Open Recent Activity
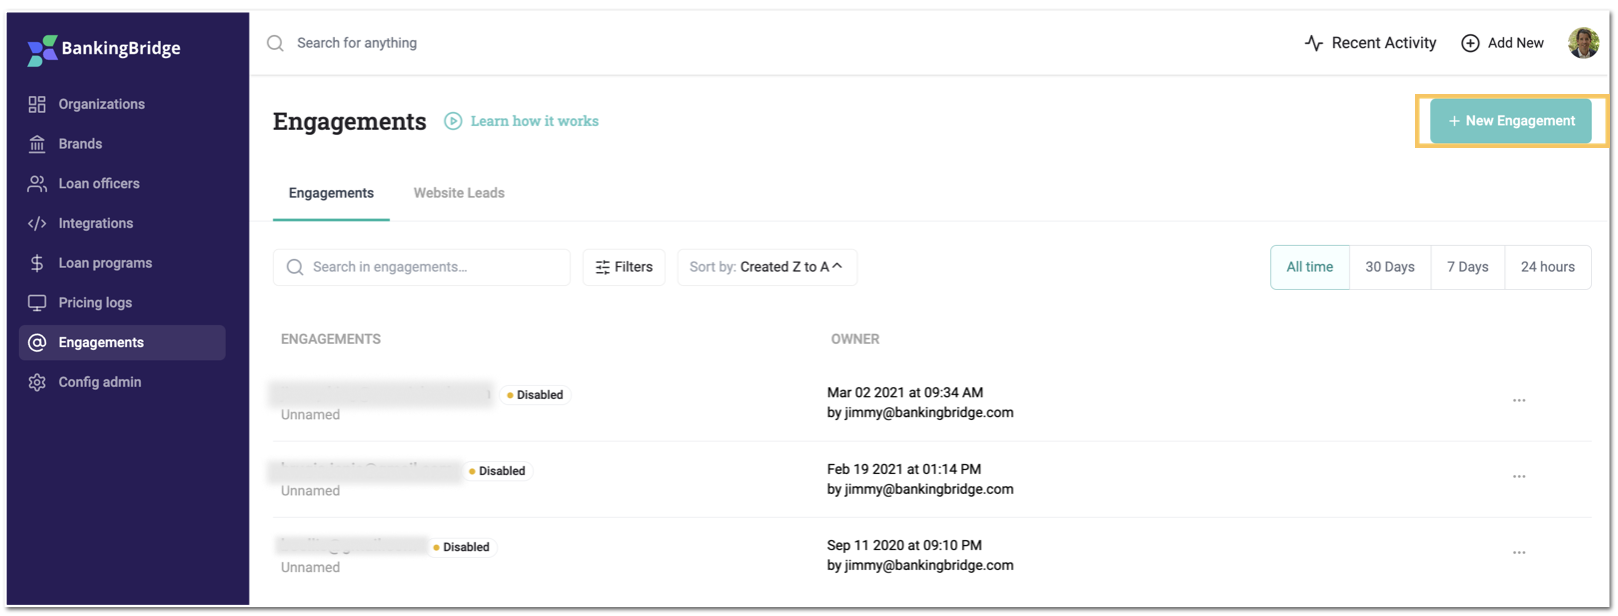The width and height of the screenshot is (1618, 616). pyautogui.click(x=1370, y=43)
